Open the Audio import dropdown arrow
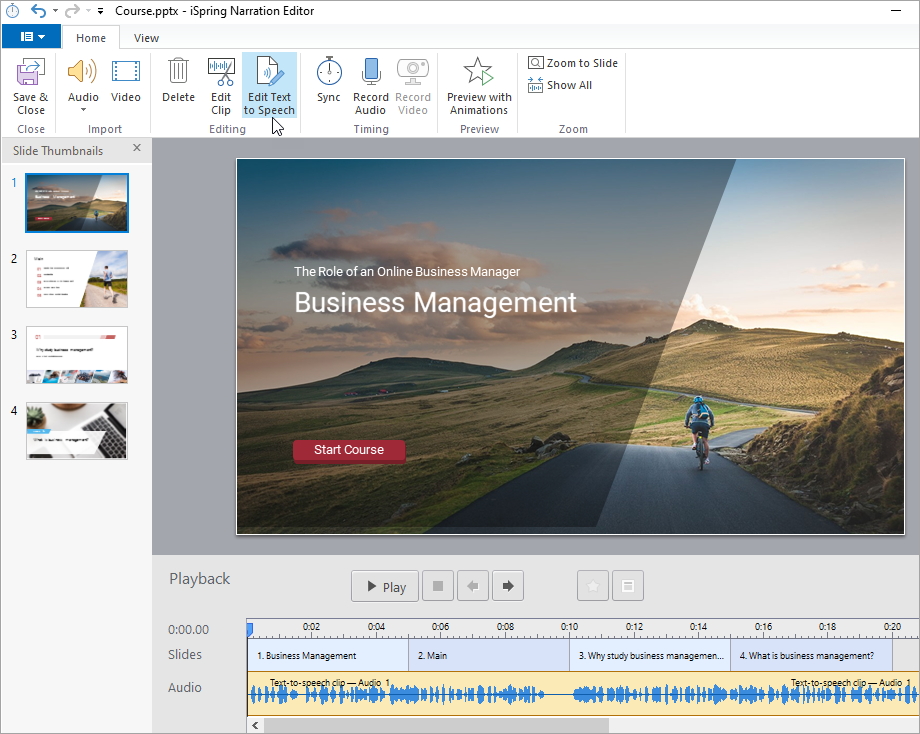 click(x=83, y=110)
